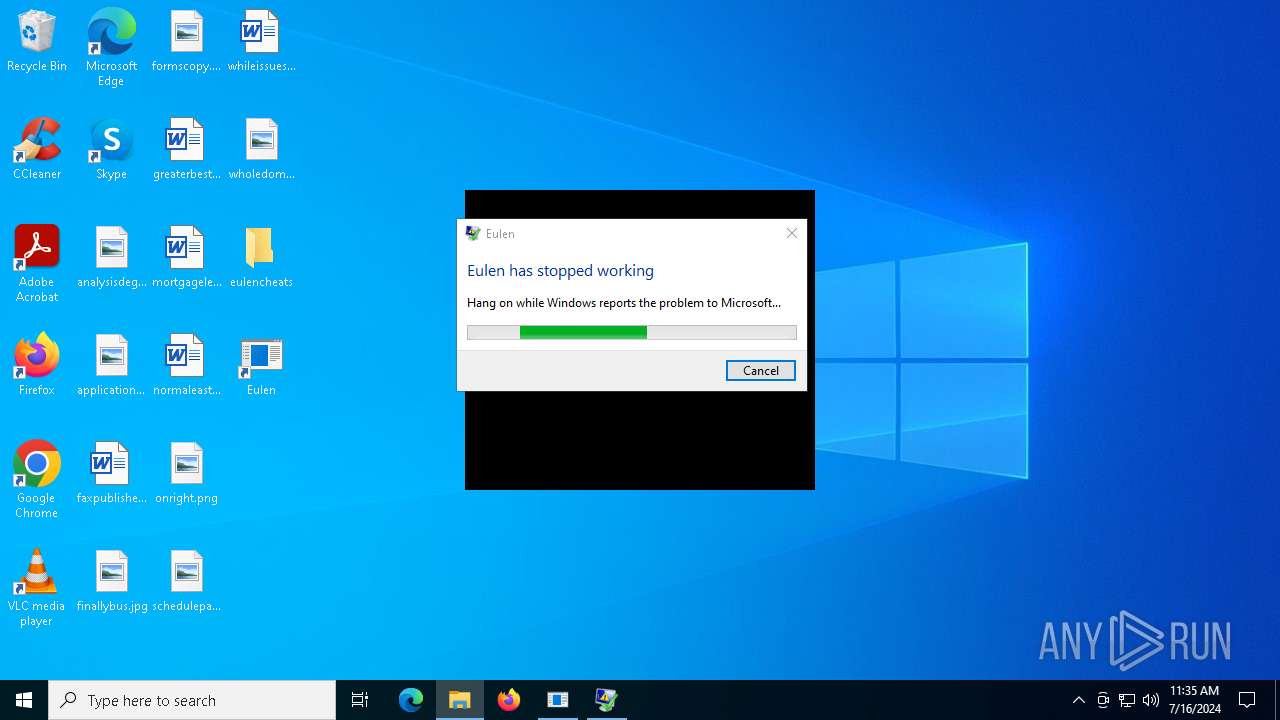
Task: Open the clock showing 11:35 AM
Action: (x=1194, y=700)
